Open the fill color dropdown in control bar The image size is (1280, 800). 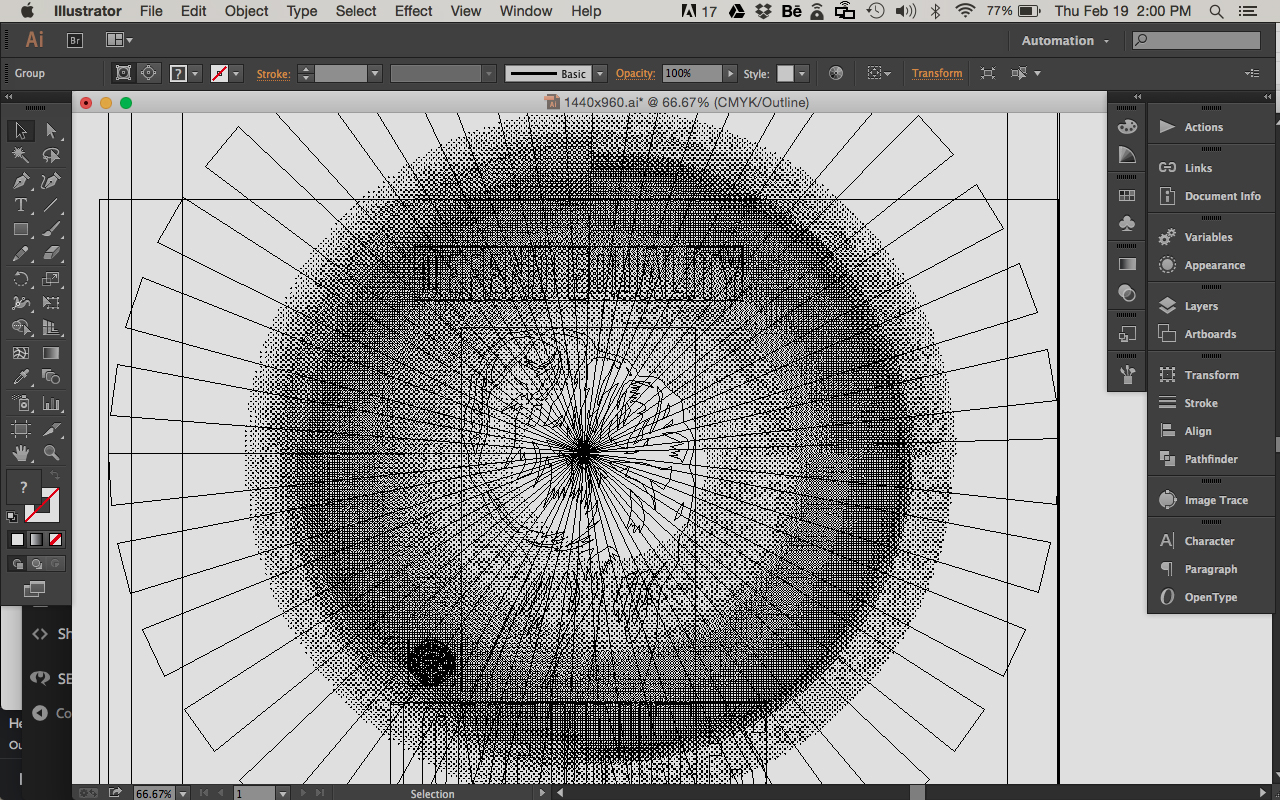pyautogui.click(x=196, y=74)
